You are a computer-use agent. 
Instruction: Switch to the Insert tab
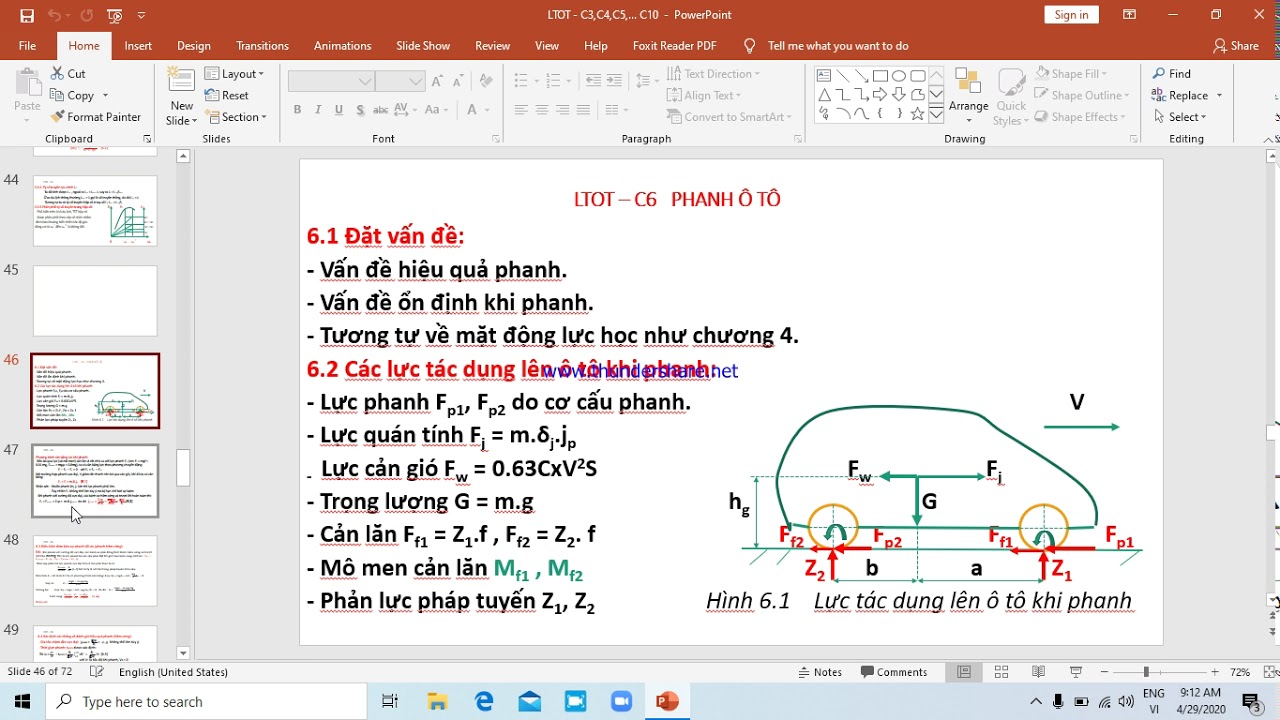(x=138, y=46)
